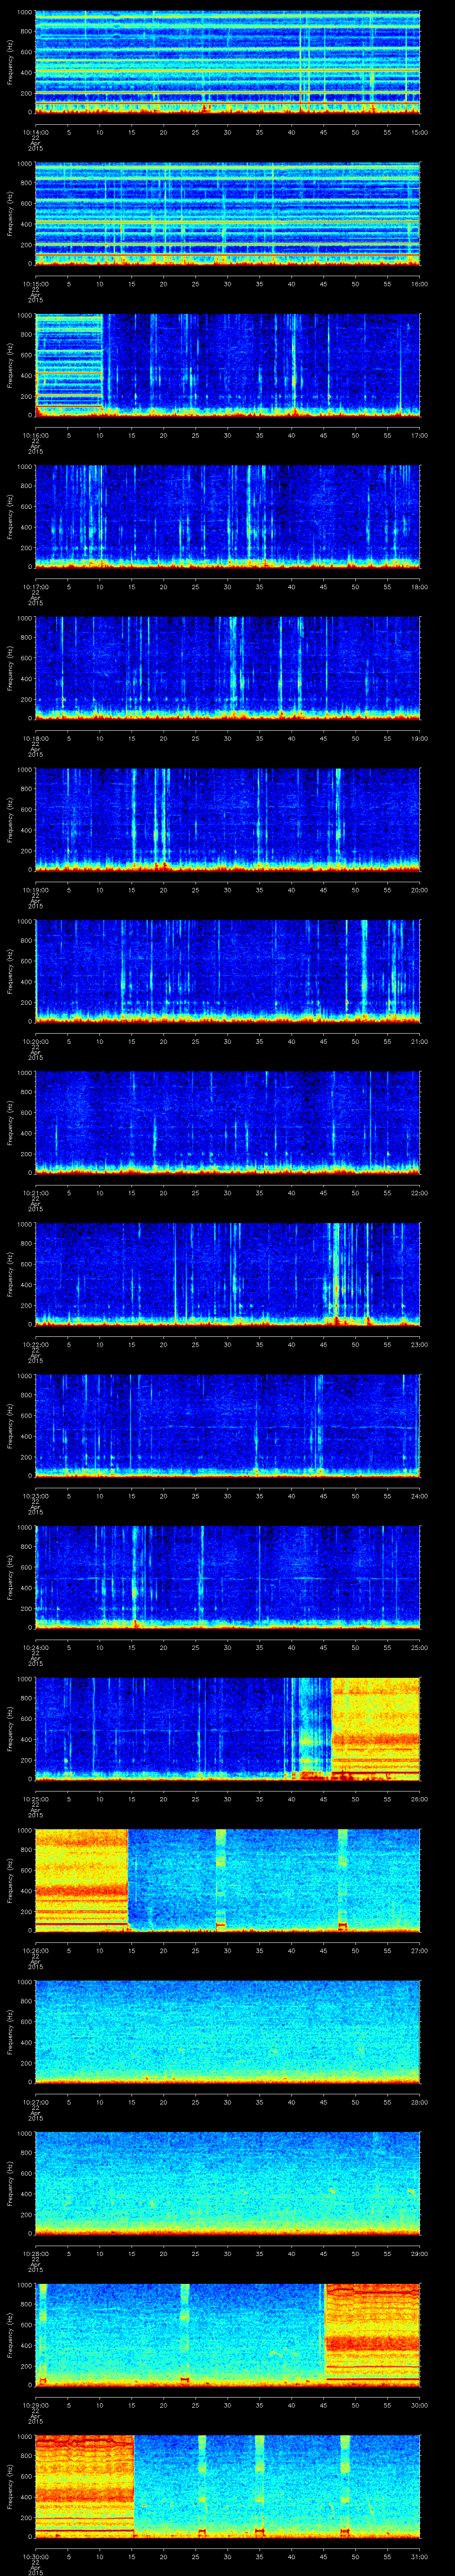Click the loud red segment ending the 10:29:00 panel

pyautogui.click(x=372, y=2335)
